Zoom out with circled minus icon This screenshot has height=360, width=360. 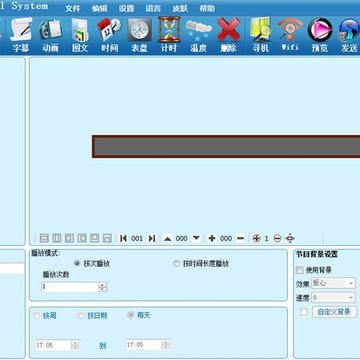coord(277,238)
